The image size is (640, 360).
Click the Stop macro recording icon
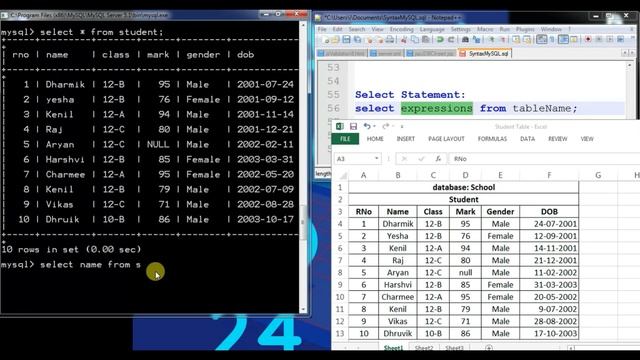pos(599,40)
